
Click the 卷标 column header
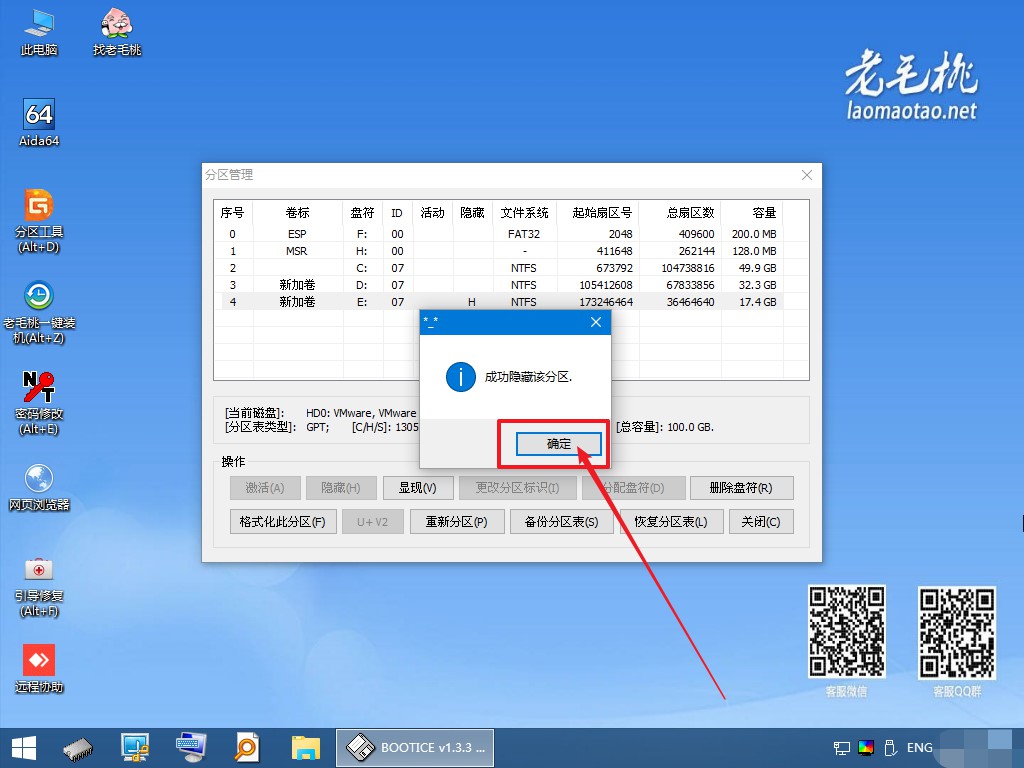pos(297,213)
